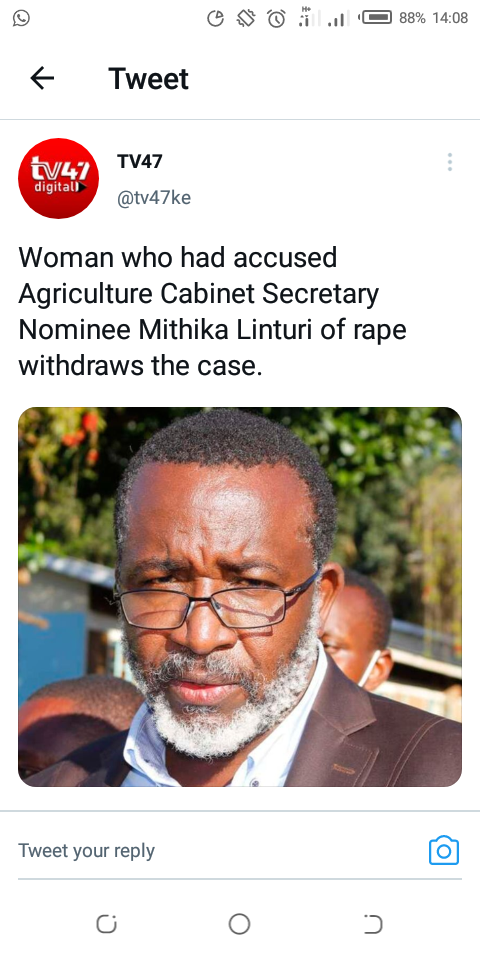The height and width of the screenshot is (960, 480).
Task: Open the TV47 profile avatar
Action: tap(59, 178)
